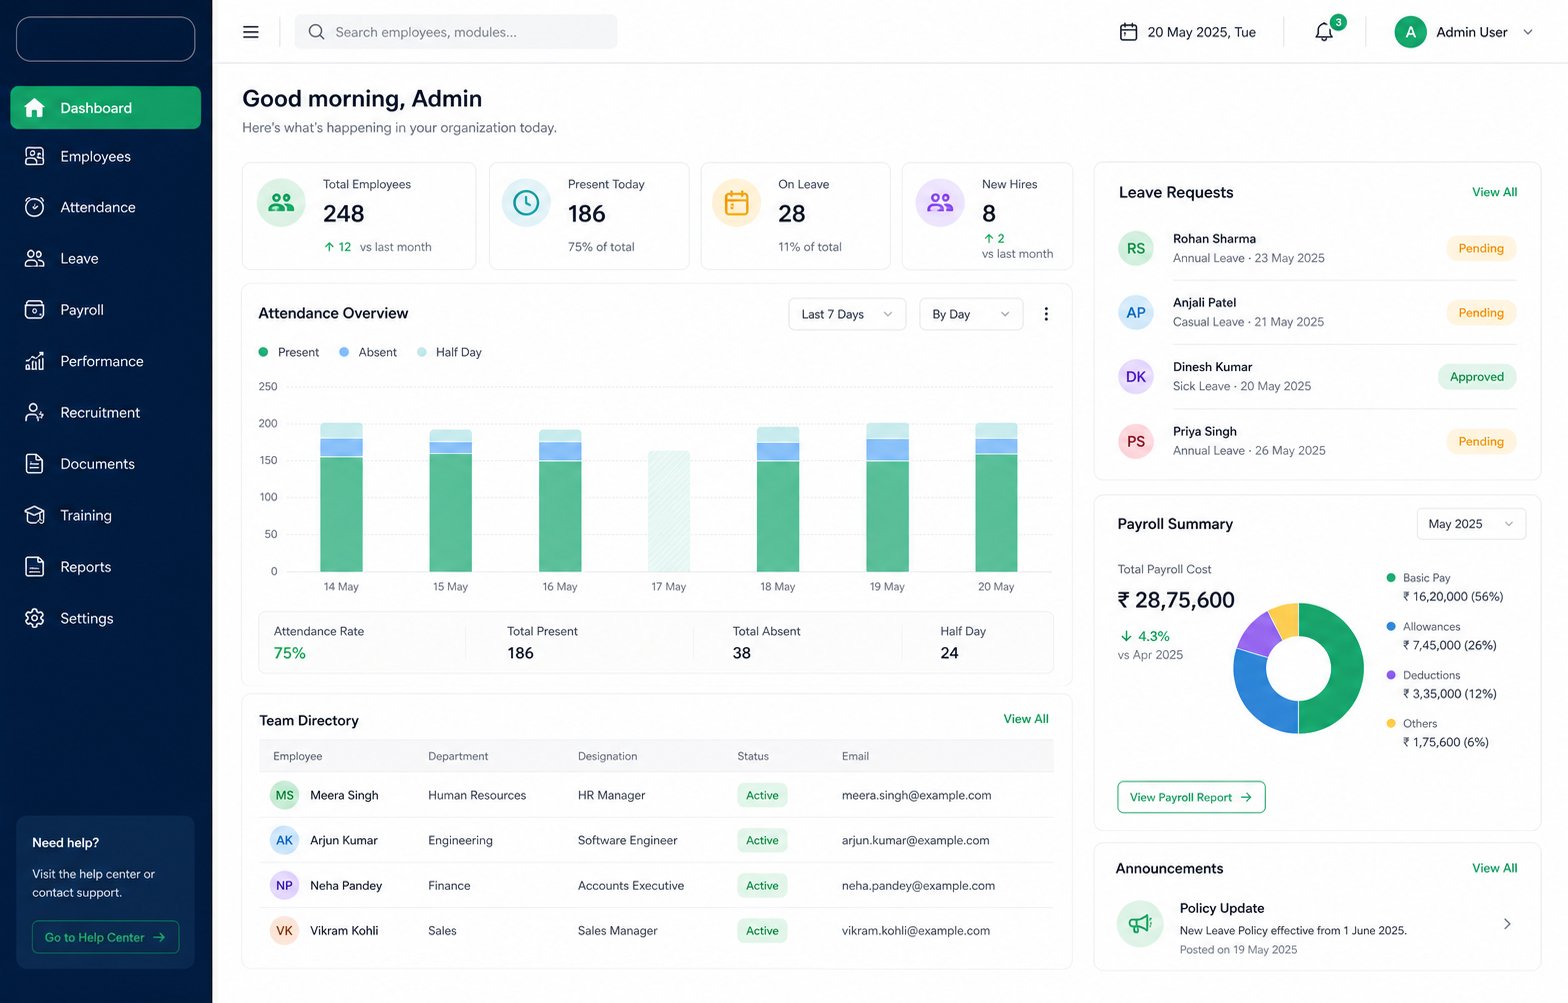Click Rohan Sharma's Pending status badge
Screen dimensions: 1568x1003
point(1481,248)
